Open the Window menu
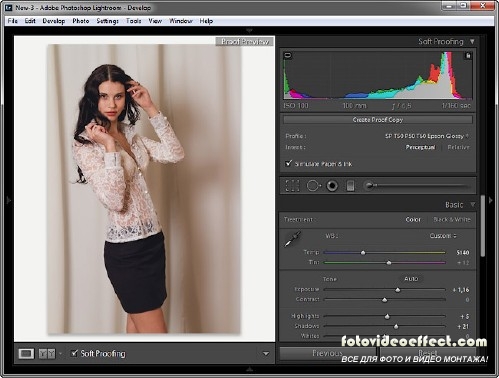Screen dimensions: 499x378 point(181,21)
